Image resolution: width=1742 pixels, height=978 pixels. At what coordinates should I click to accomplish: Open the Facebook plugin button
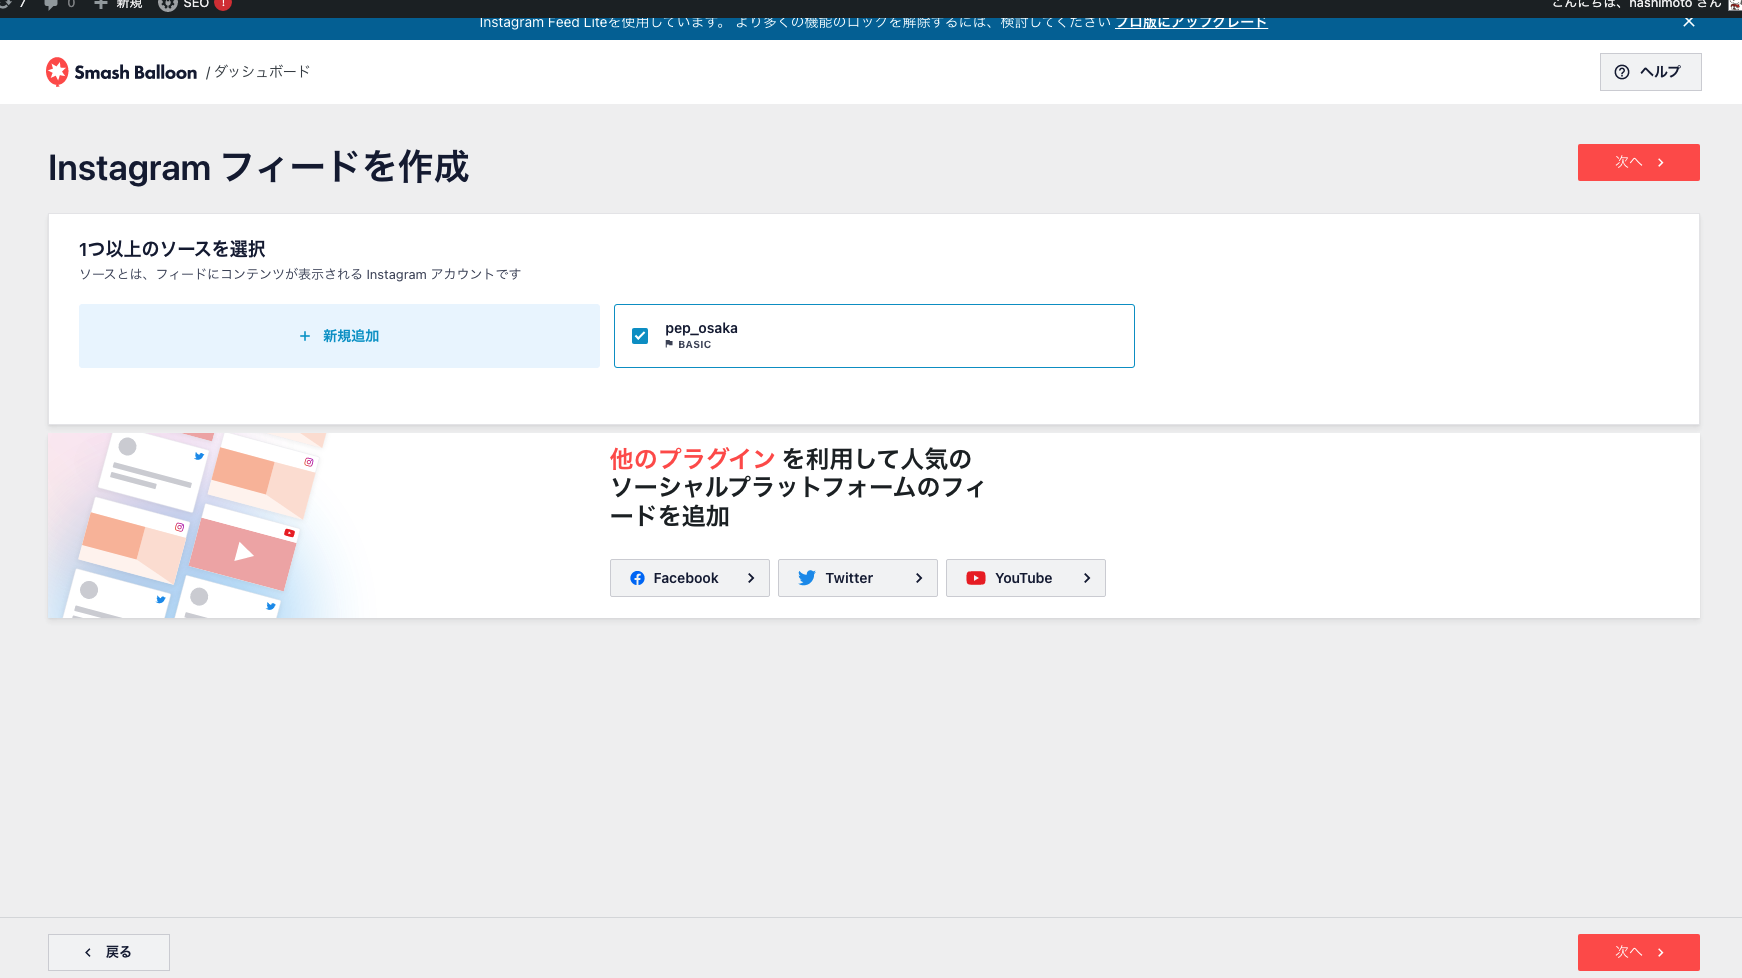[x=689, y=578]
